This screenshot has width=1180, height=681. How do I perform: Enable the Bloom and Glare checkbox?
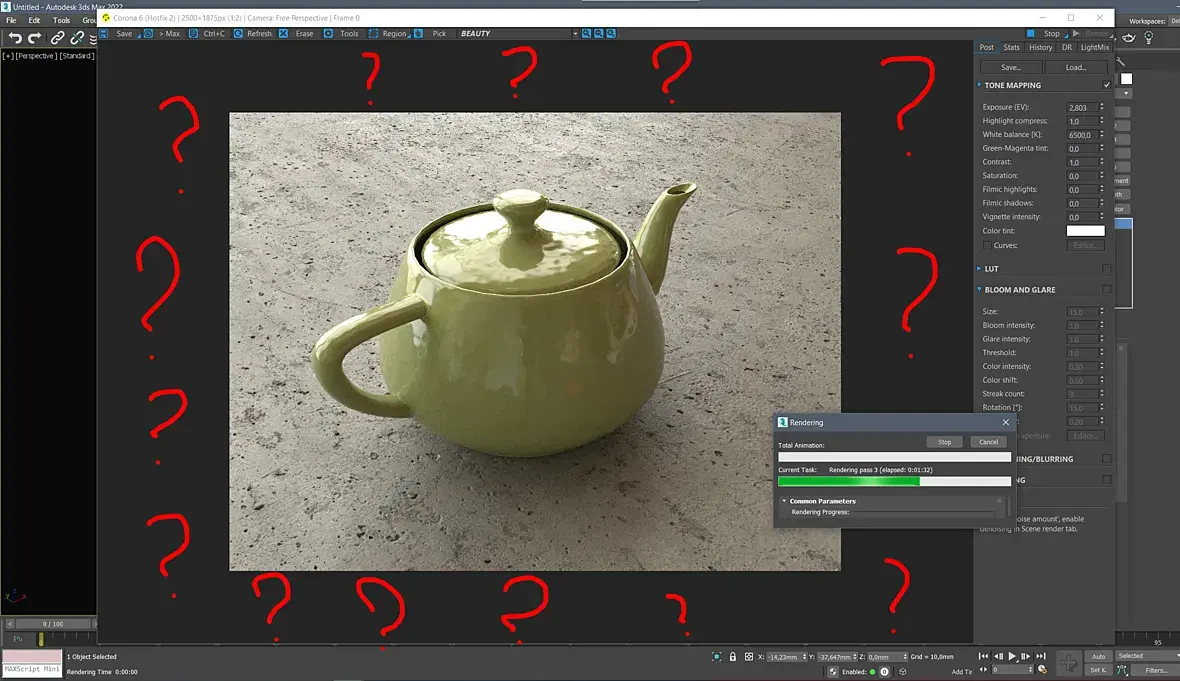[1106, 290]
